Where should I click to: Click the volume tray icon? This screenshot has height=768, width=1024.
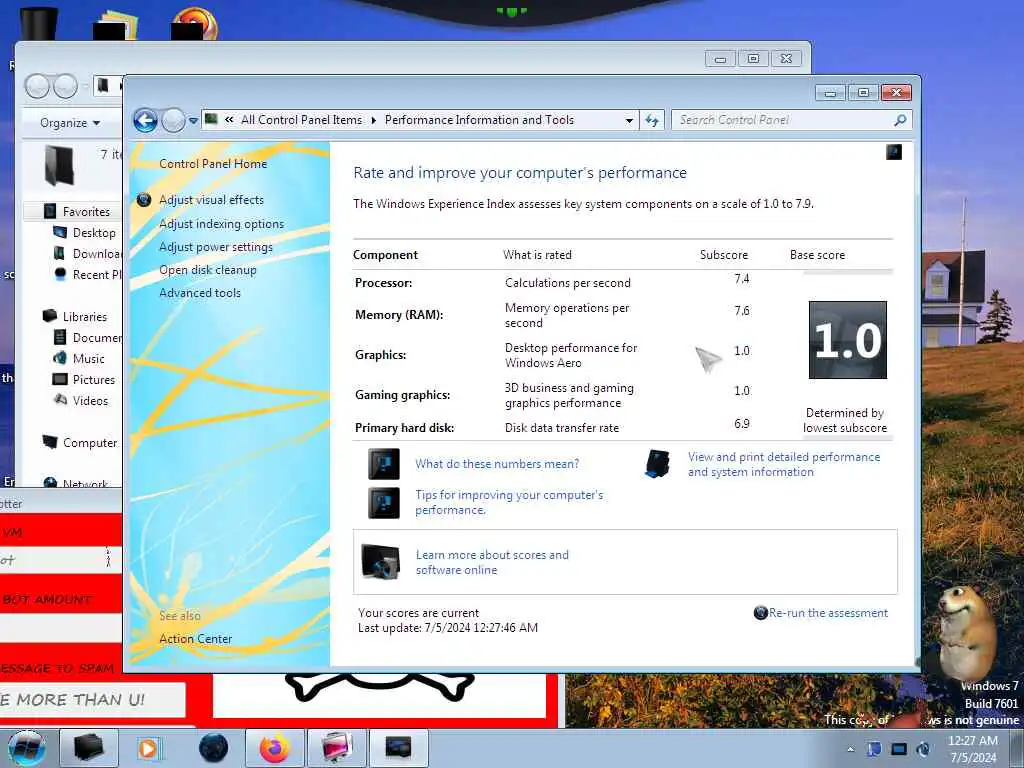coord(923,749)
